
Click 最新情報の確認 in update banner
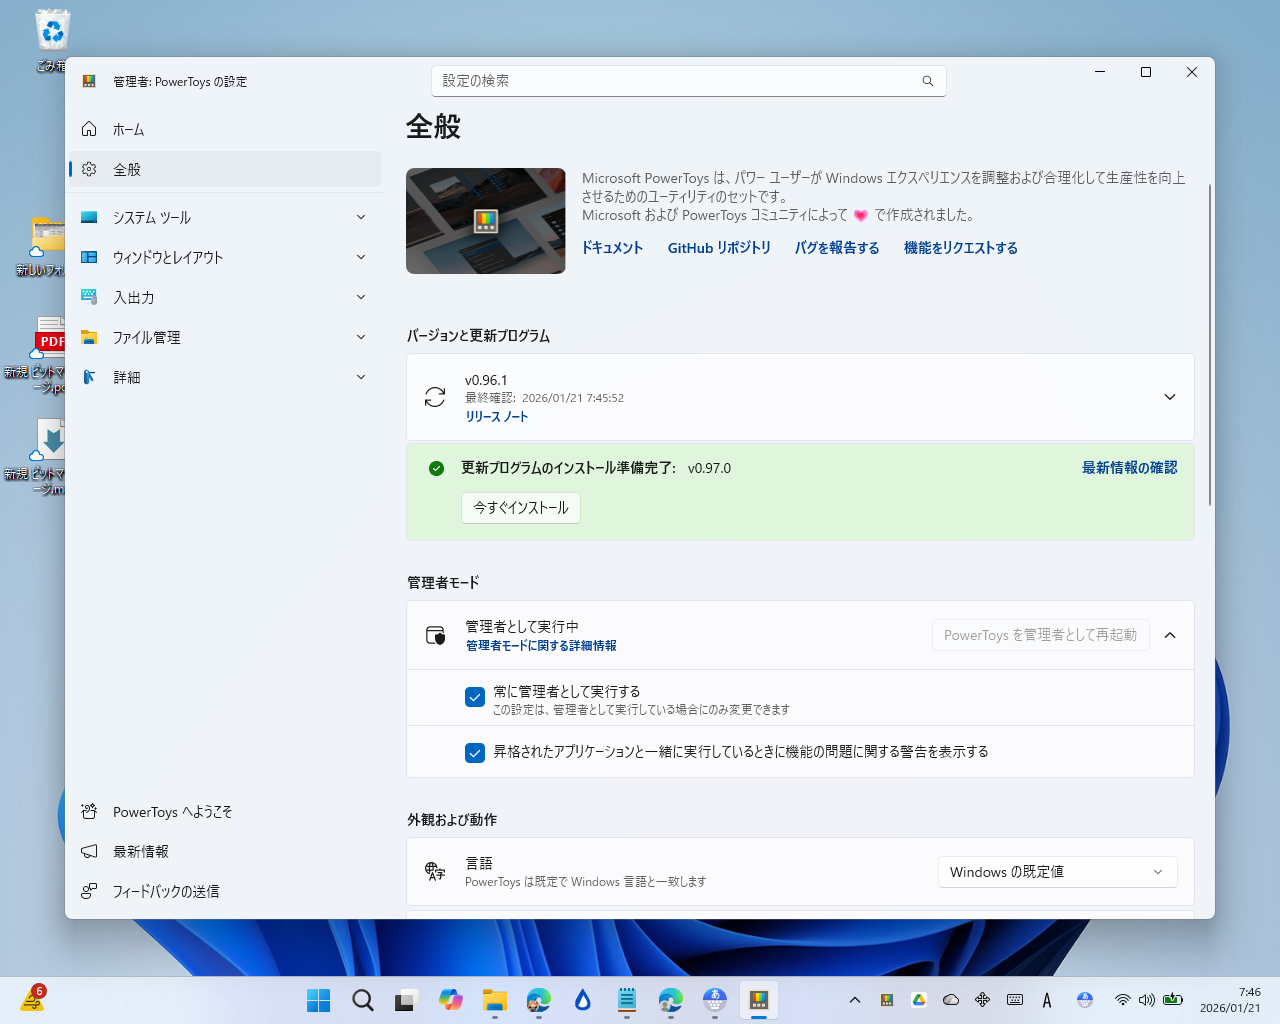(1129, 468)
